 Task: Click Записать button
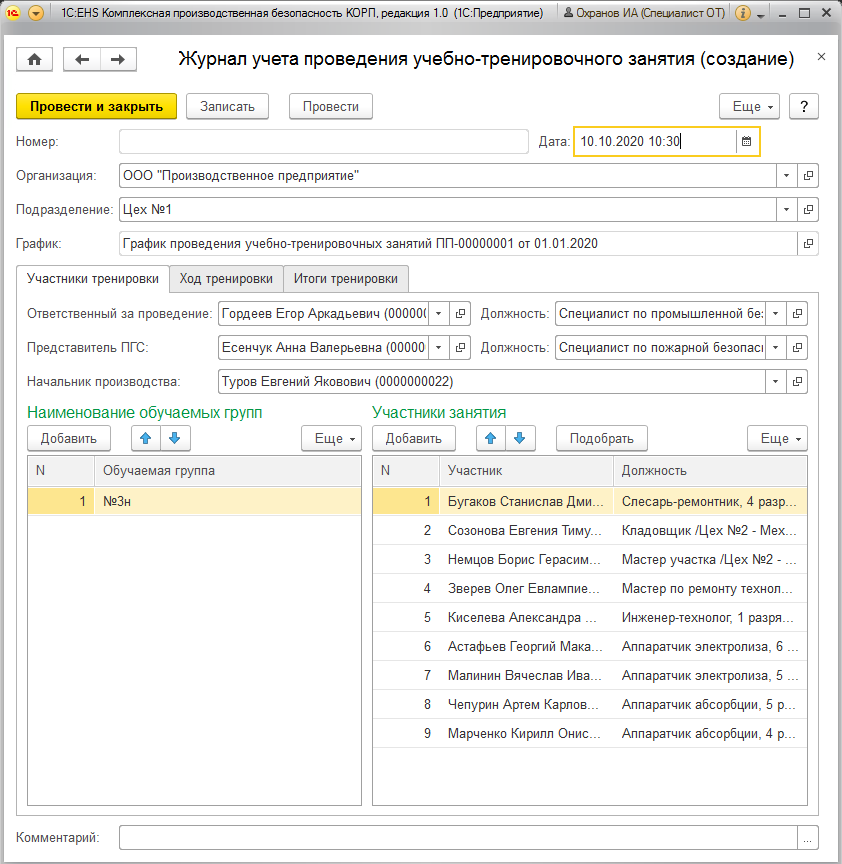coord(227,106)
